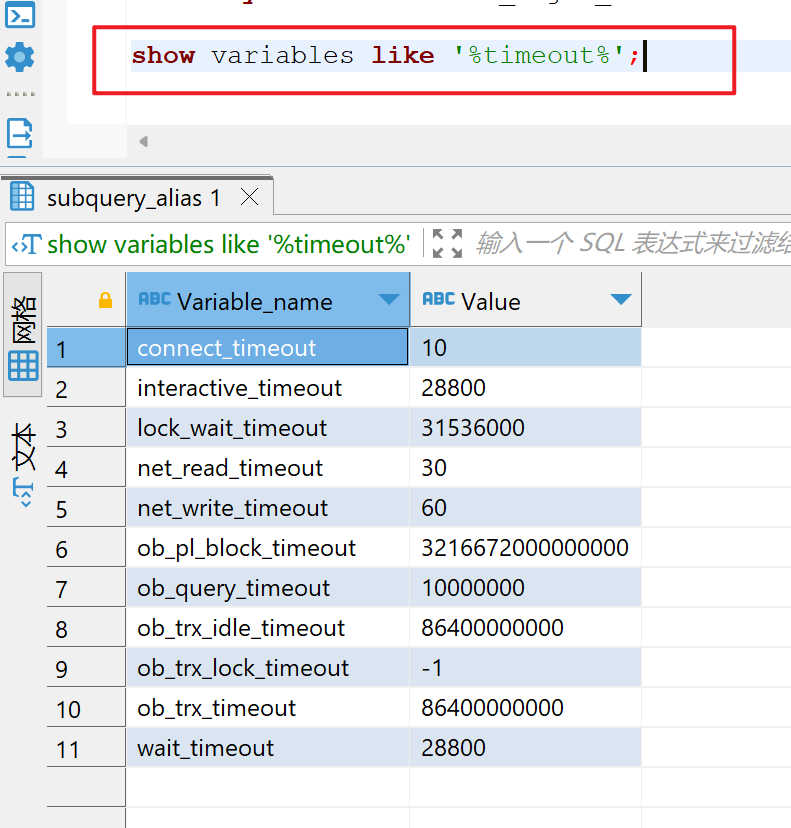Image resolution: width=791 pixels, height=828 pixels.
Task: Select the wait_timeout variable name cell
Action: pyautogui.click(x=205, y=748)
